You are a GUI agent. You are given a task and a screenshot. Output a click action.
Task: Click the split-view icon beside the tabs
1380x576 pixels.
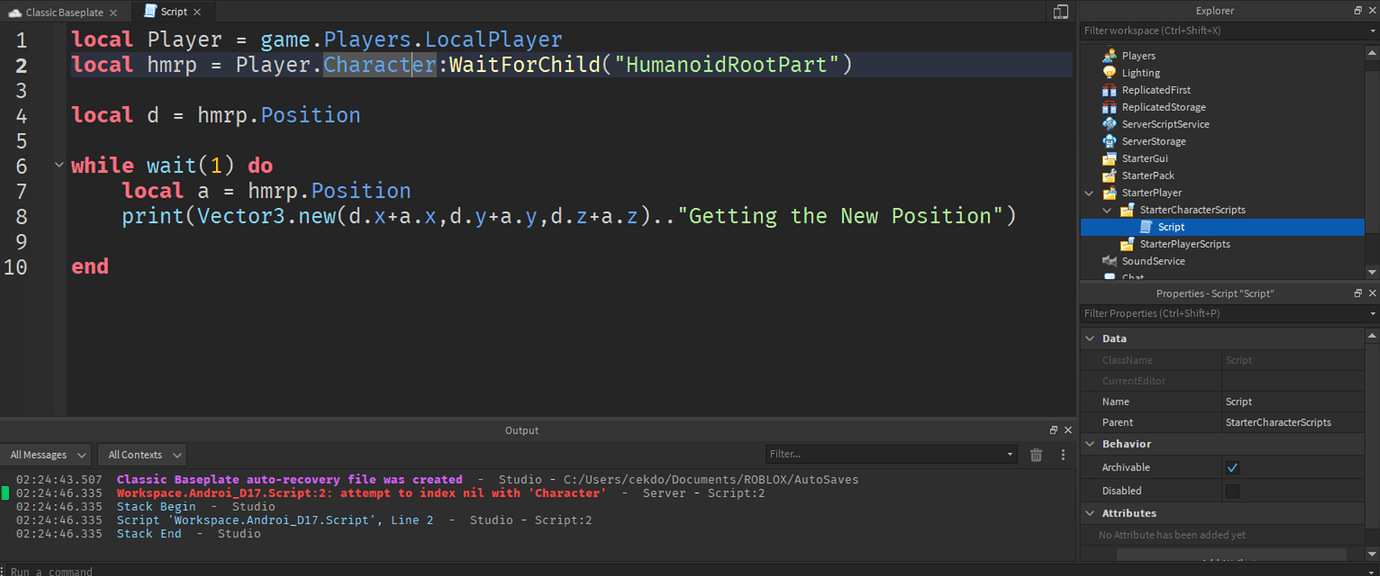pyautogui.click(x=1062, y=11)
